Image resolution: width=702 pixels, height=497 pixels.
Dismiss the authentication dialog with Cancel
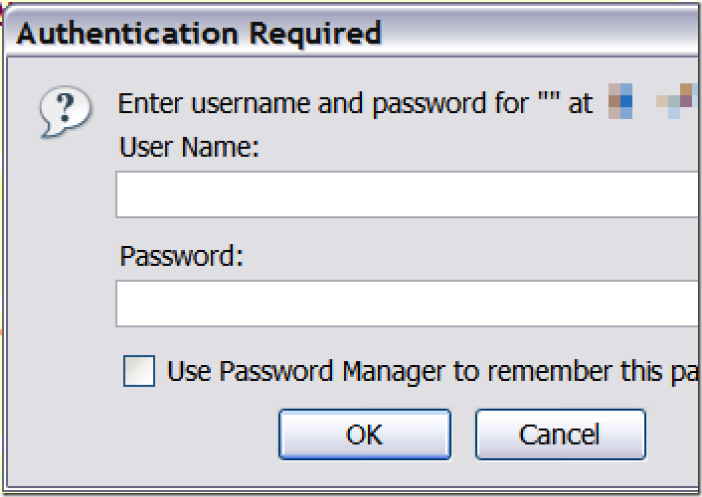[560, 434]
